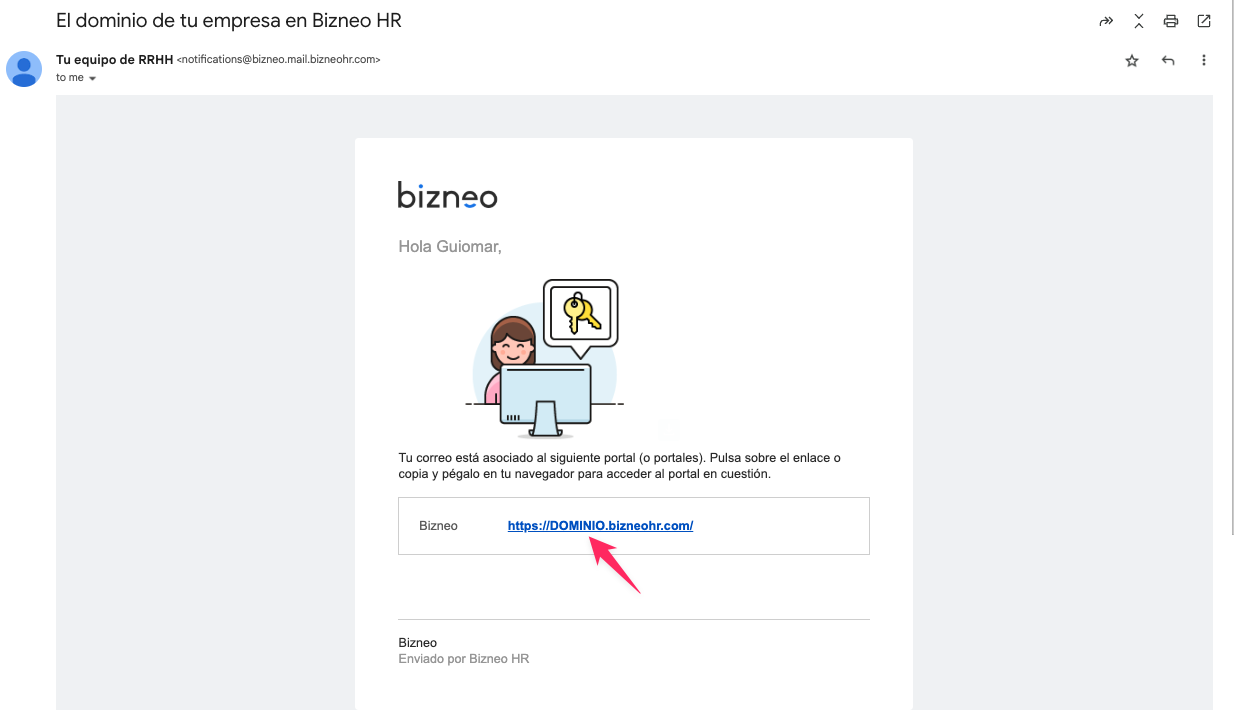Reply to the email with the arrow icon
1234x710 pixels.
click(1168, 61)
